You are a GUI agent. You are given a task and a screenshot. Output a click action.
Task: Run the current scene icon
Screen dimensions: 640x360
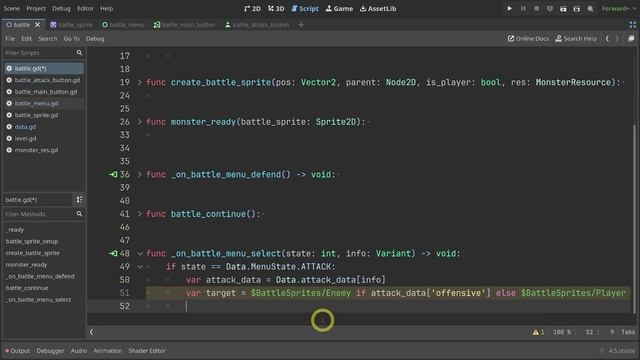coord(563,8)
